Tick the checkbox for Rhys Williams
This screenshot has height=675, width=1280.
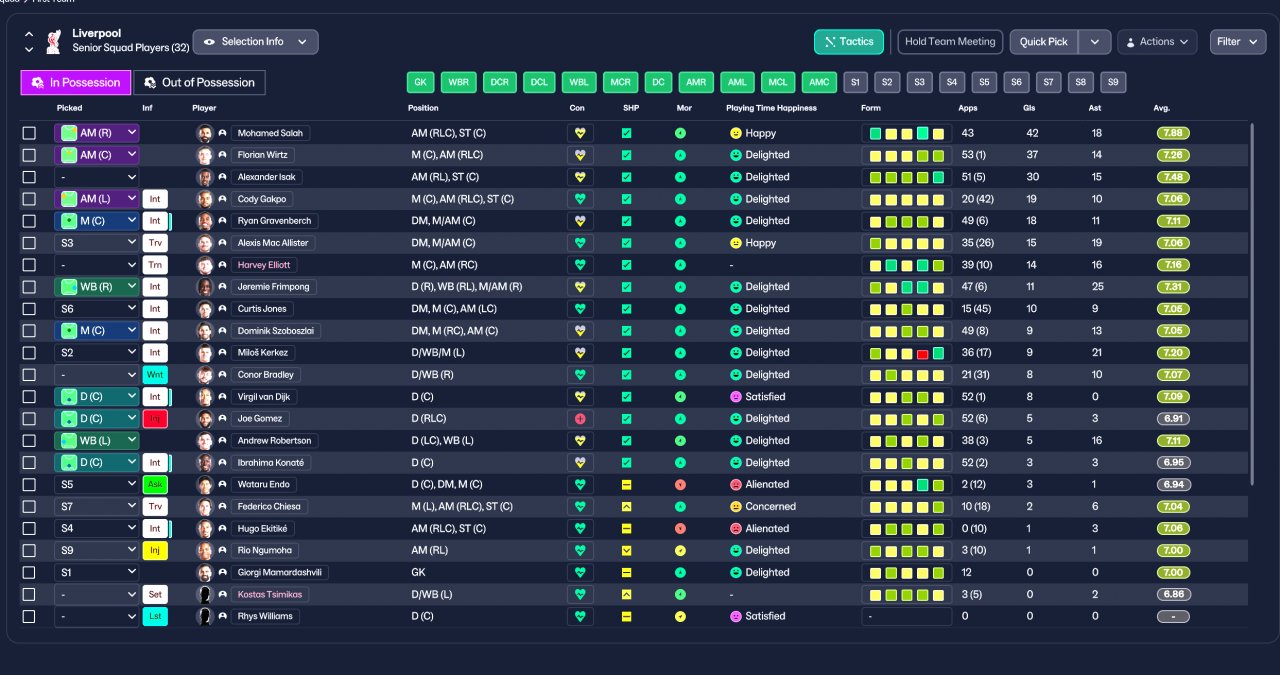(x=29, y=617)
